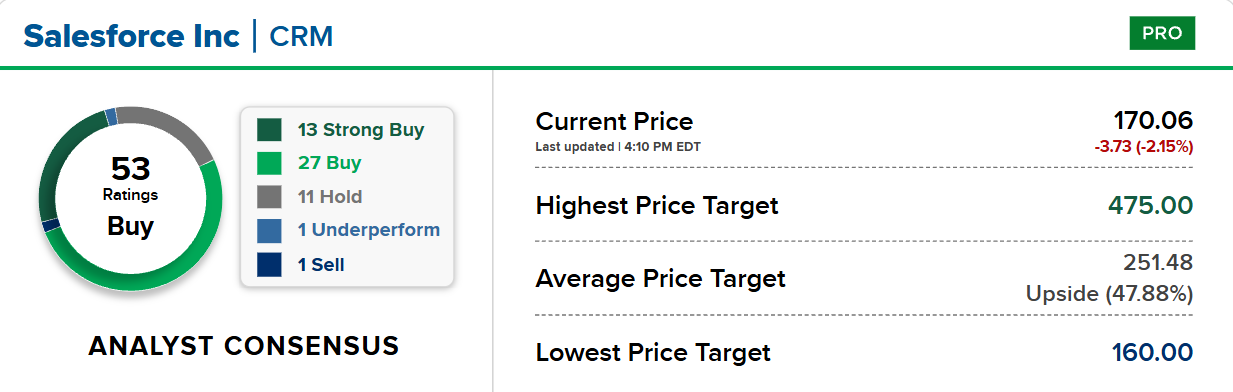The image size is (1233, 392).
Task: Click the 27 Buy legend label
Action: click(329, 163)
